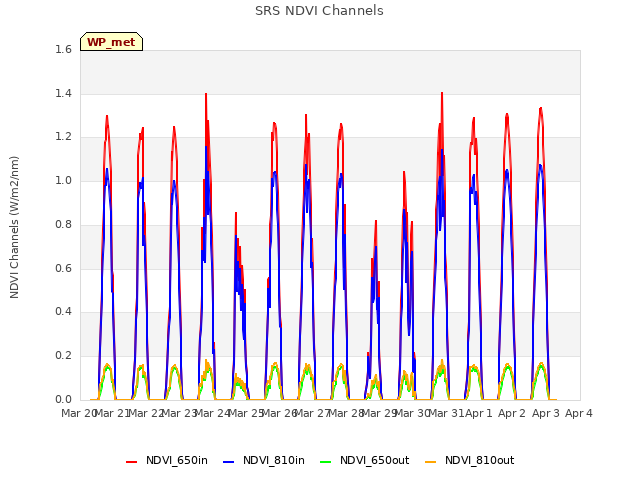Click the Mar 22 x-axis label
This screenshot has width=640, height=480.
(146, 413)
